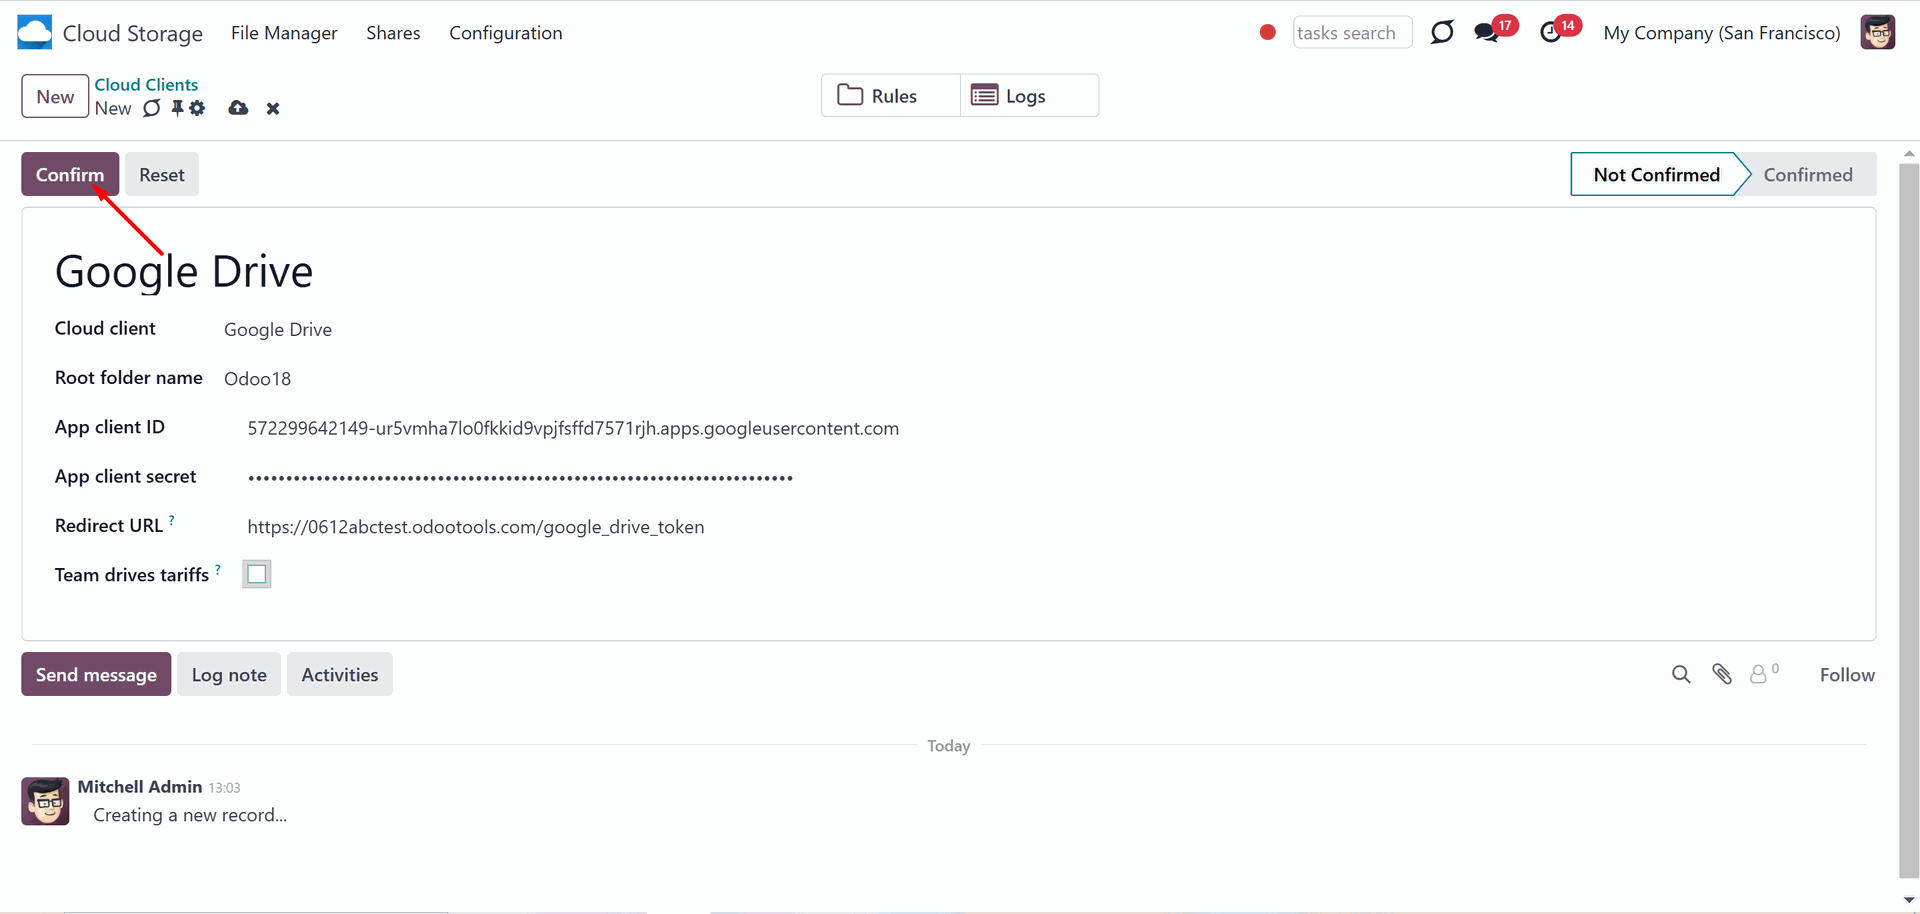Show followers using the person icon
Screen dimensions: 1920x914
point(1759,675)
